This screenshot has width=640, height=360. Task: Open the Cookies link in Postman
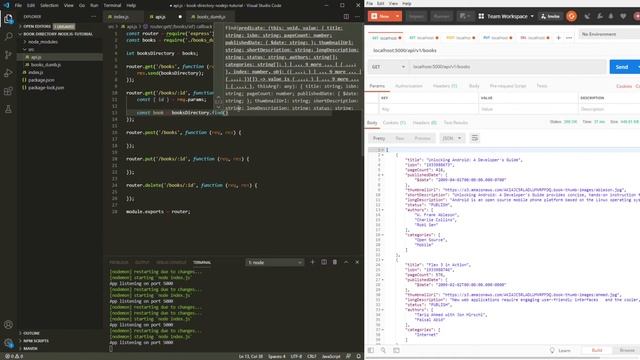tap(624, 86)
